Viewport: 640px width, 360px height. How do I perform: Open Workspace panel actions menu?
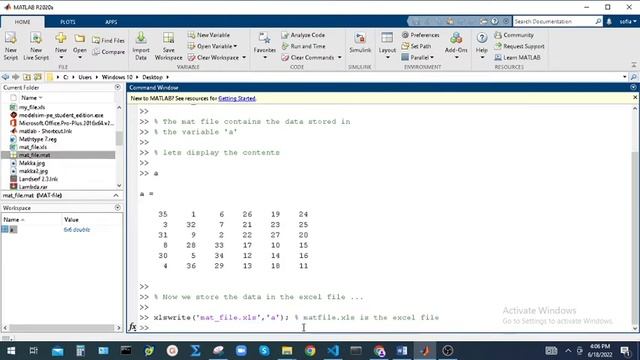coord(118,208)
